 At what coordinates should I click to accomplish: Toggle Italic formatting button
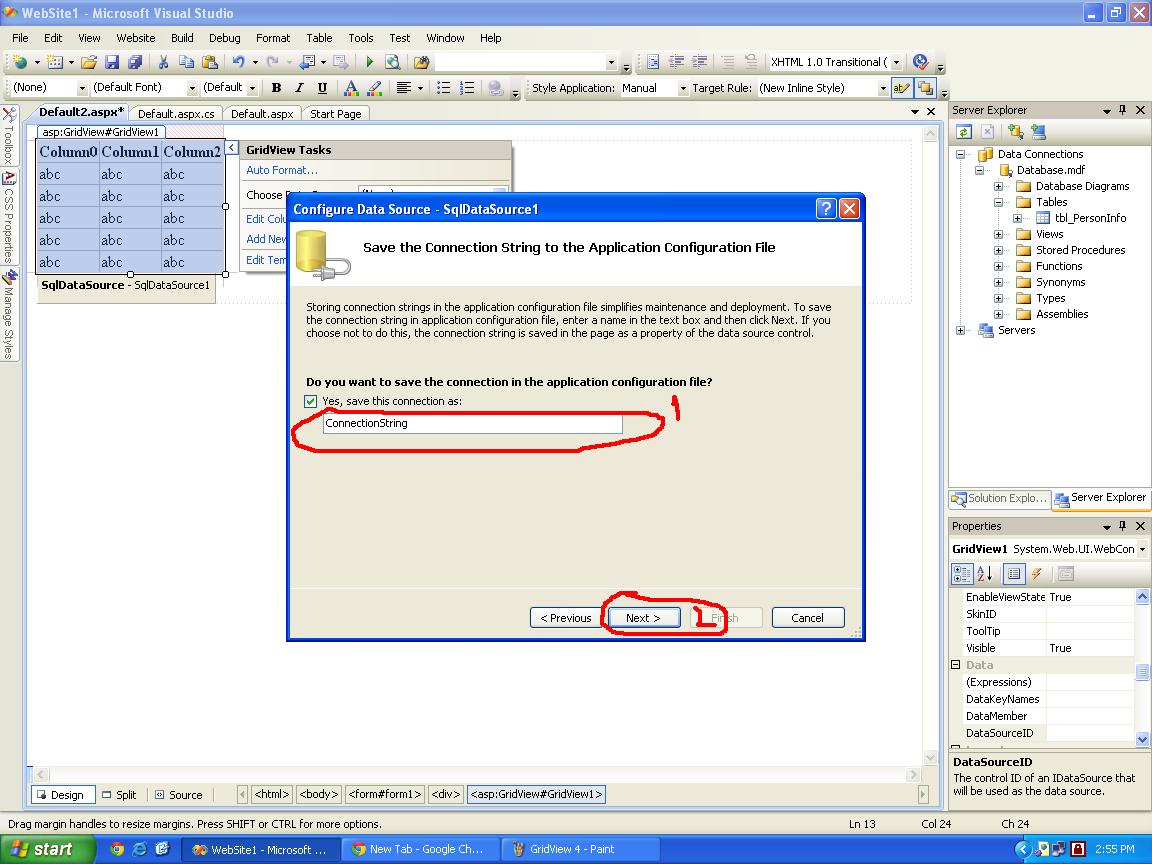pyautogui.click(x=299, y=88)
